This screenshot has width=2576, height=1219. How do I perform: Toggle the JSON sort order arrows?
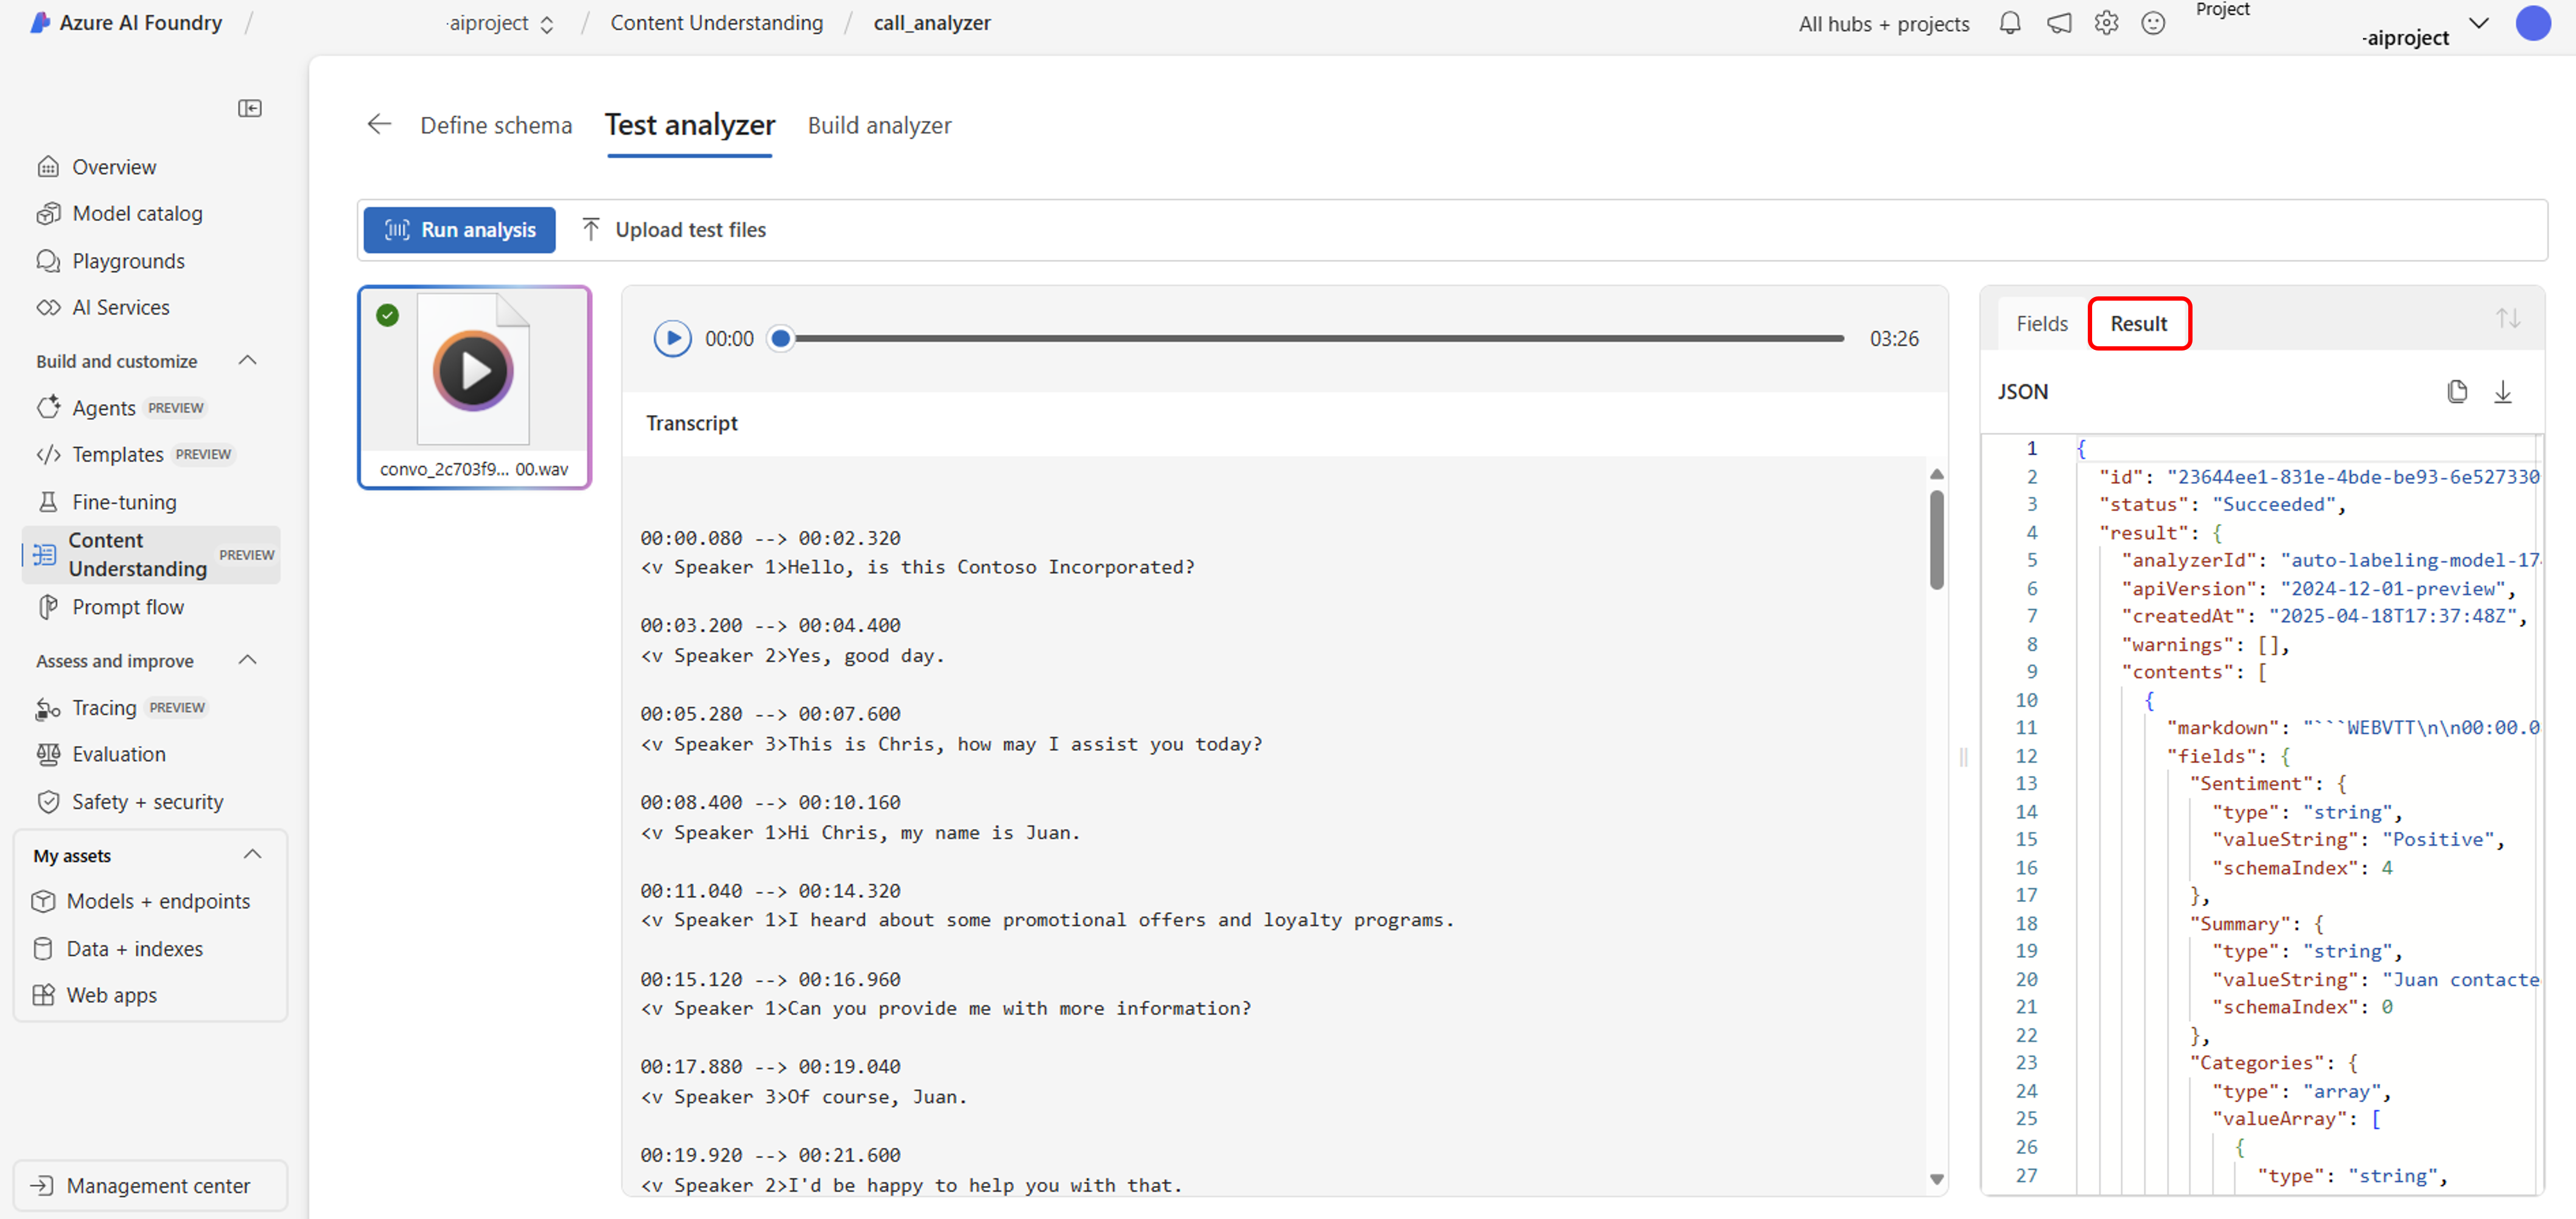[x=2509, y=318]
